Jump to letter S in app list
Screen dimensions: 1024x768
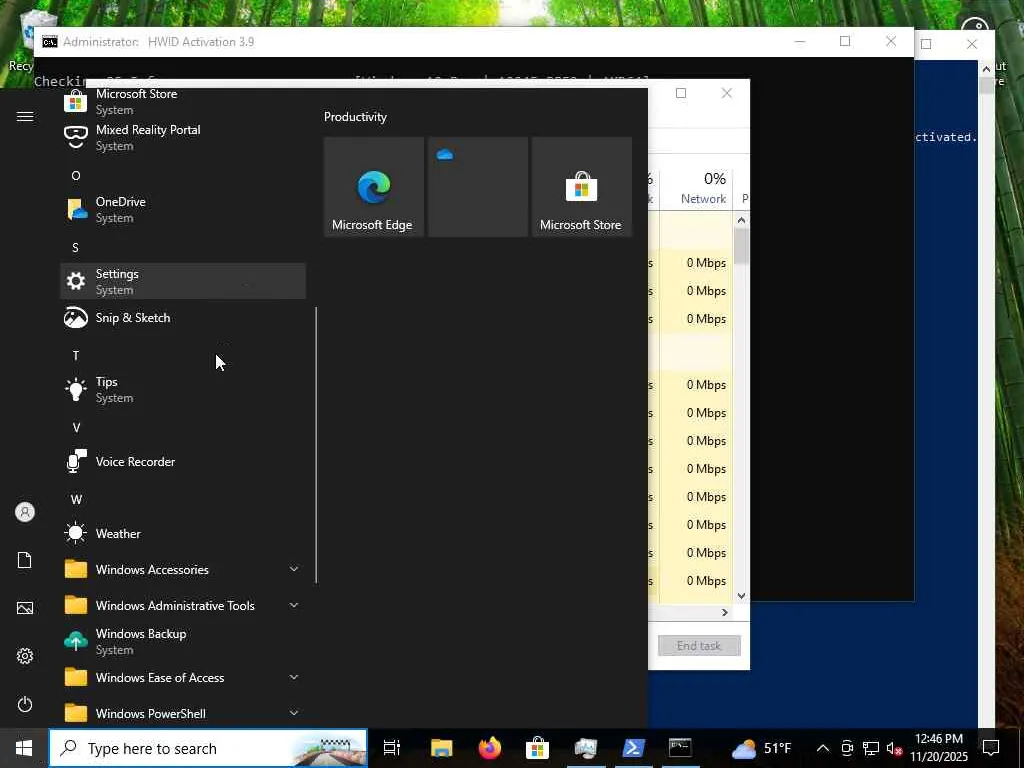(75, 248)
